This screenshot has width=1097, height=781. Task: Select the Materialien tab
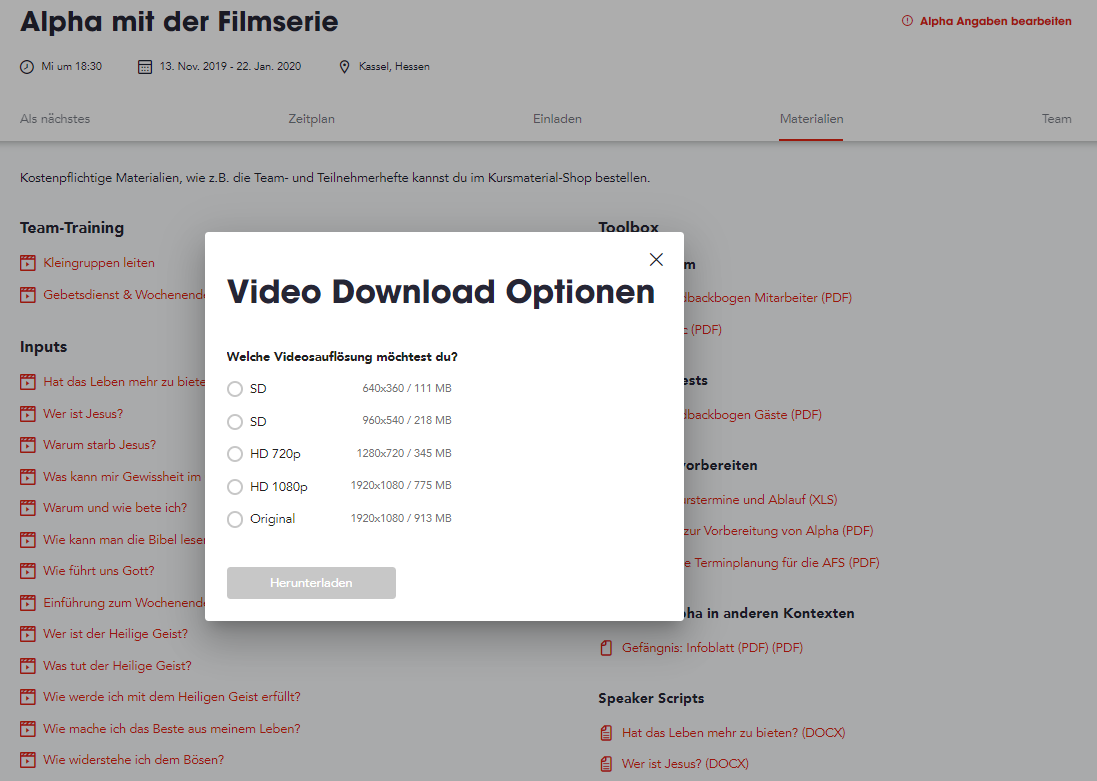coord(811,119)
